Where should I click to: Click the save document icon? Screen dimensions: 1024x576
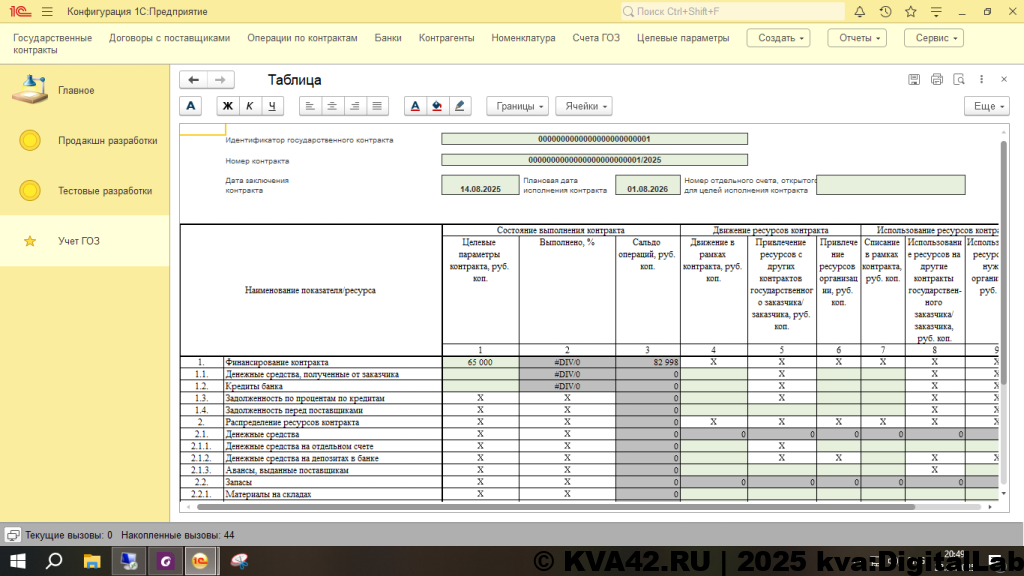click(914, 80)
